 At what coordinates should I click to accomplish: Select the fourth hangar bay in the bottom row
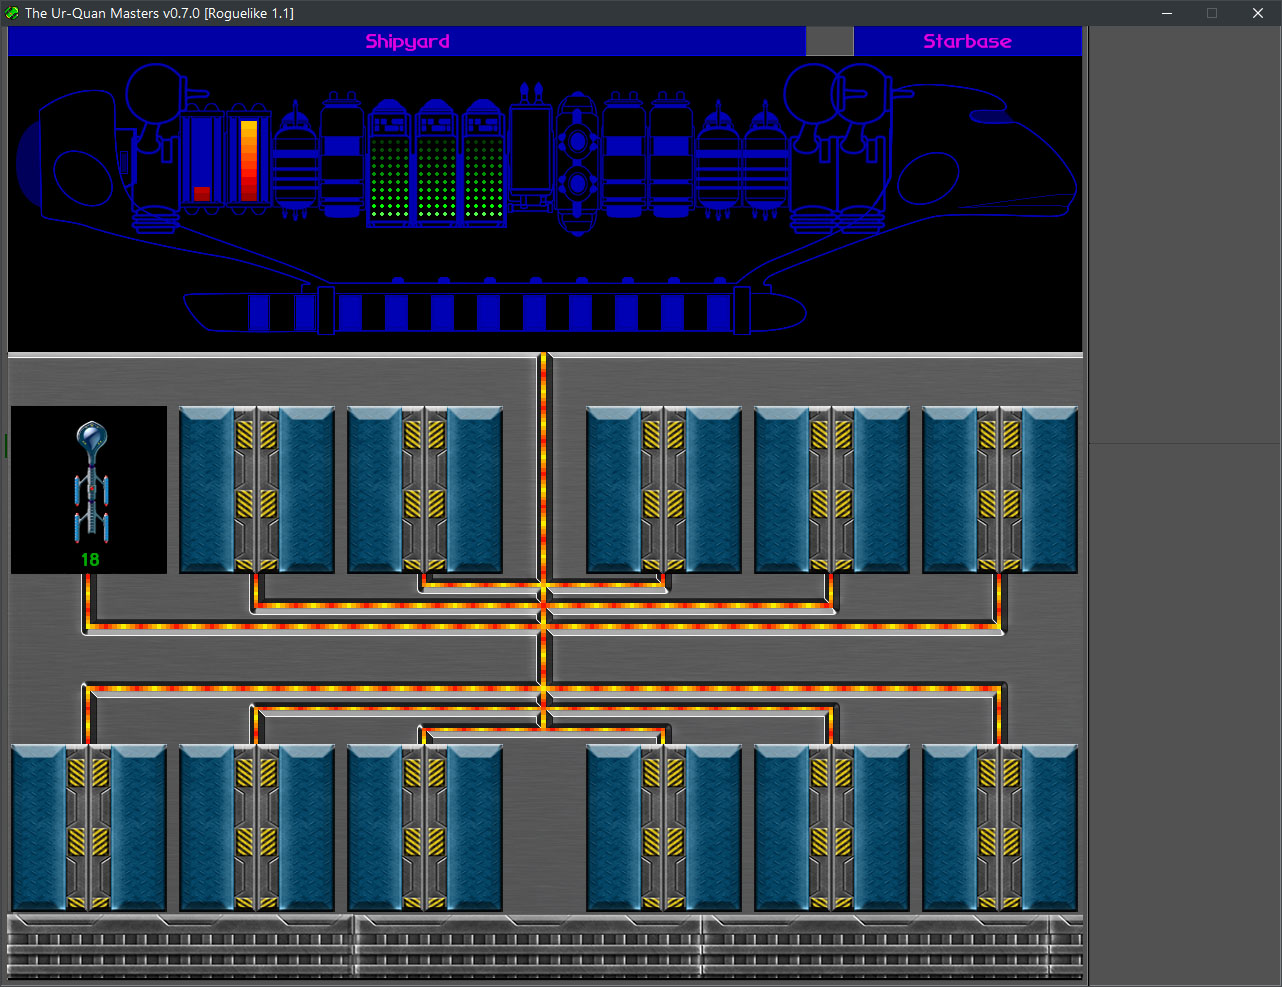664,828
